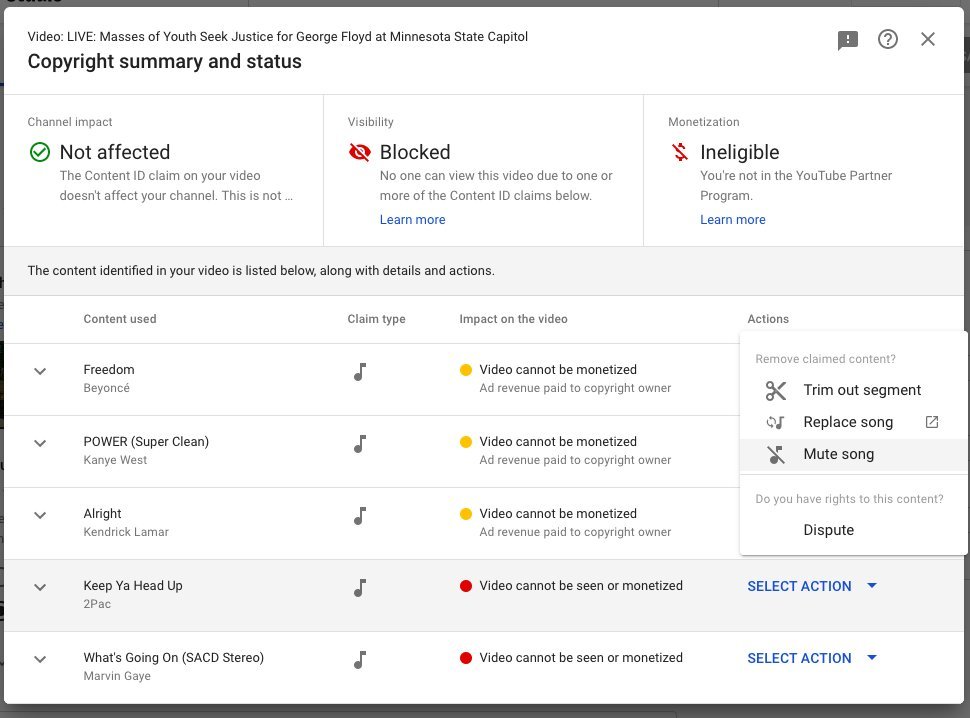
Task: Click music note icon in What's Going On row
Action: point(360,660)
